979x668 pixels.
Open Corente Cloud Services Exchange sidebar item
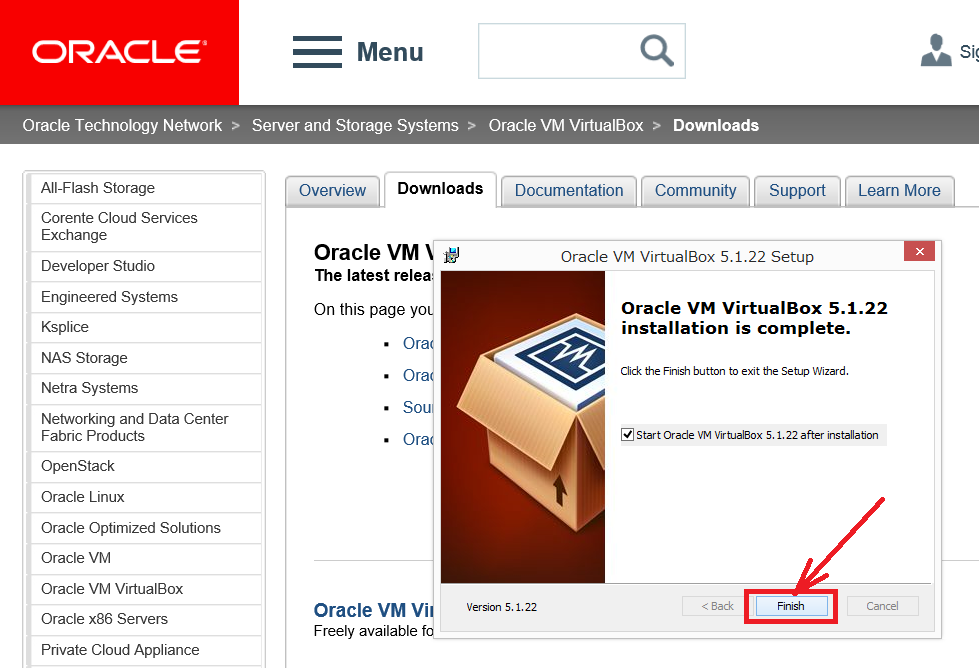[145, 227]
